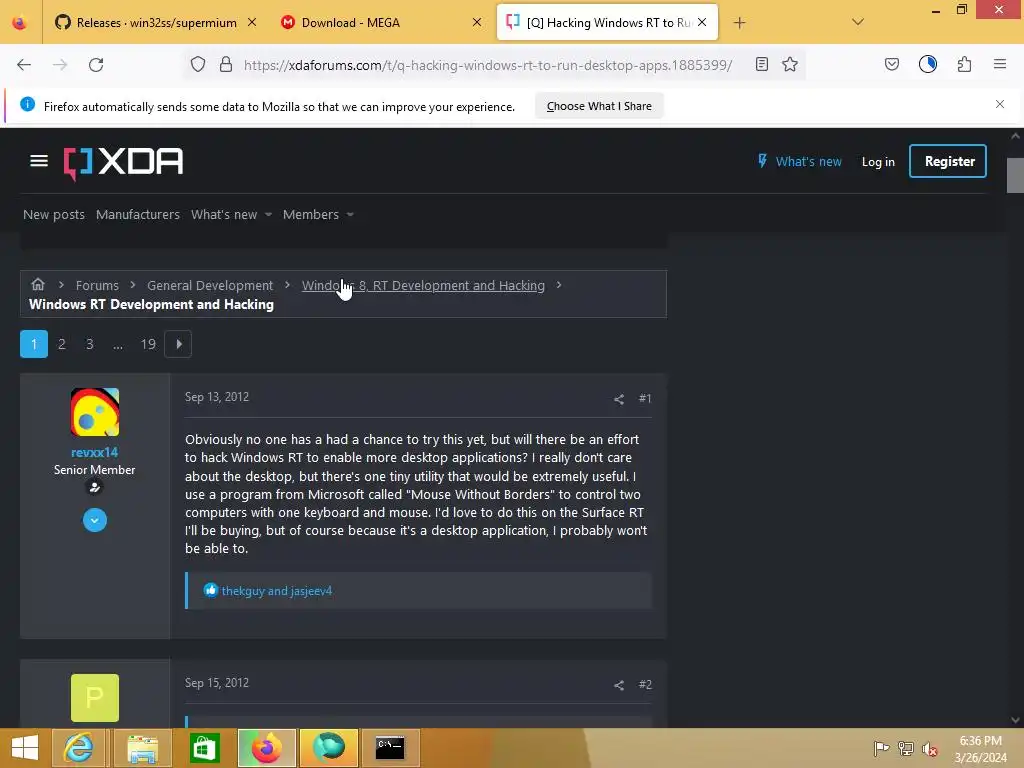Open revxx14 avatar profile
The image size is (1024, 768).
[95, 412]
